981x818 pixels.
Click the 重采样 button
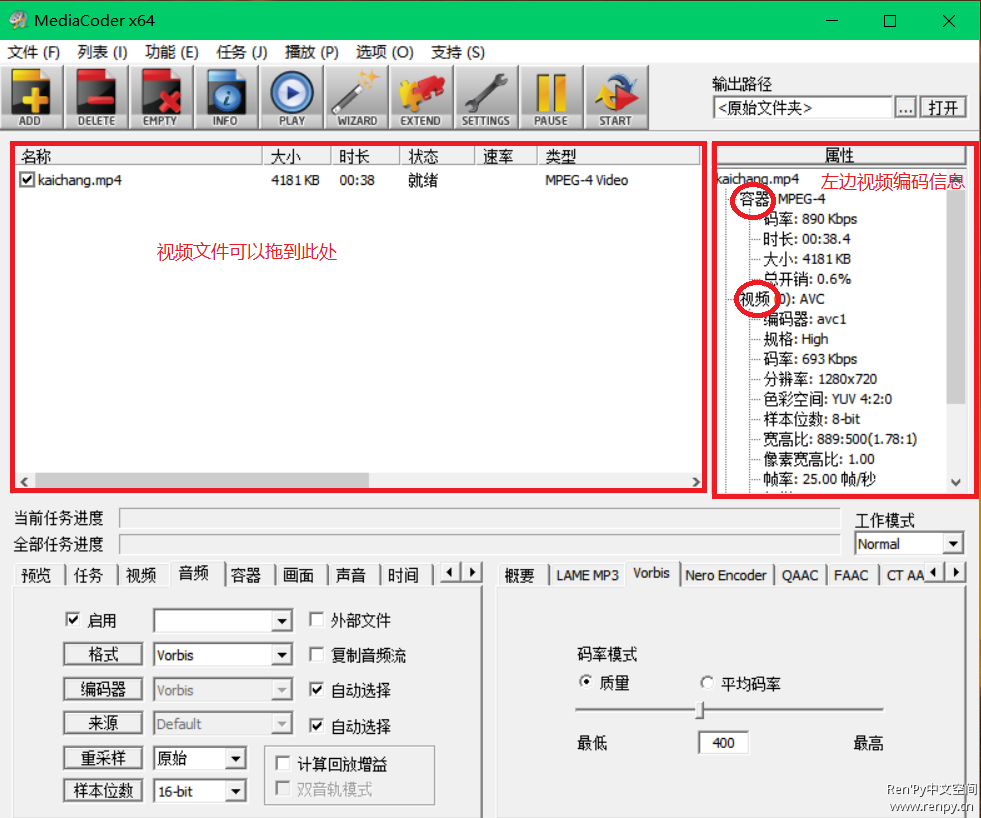[x=103, y=758]
